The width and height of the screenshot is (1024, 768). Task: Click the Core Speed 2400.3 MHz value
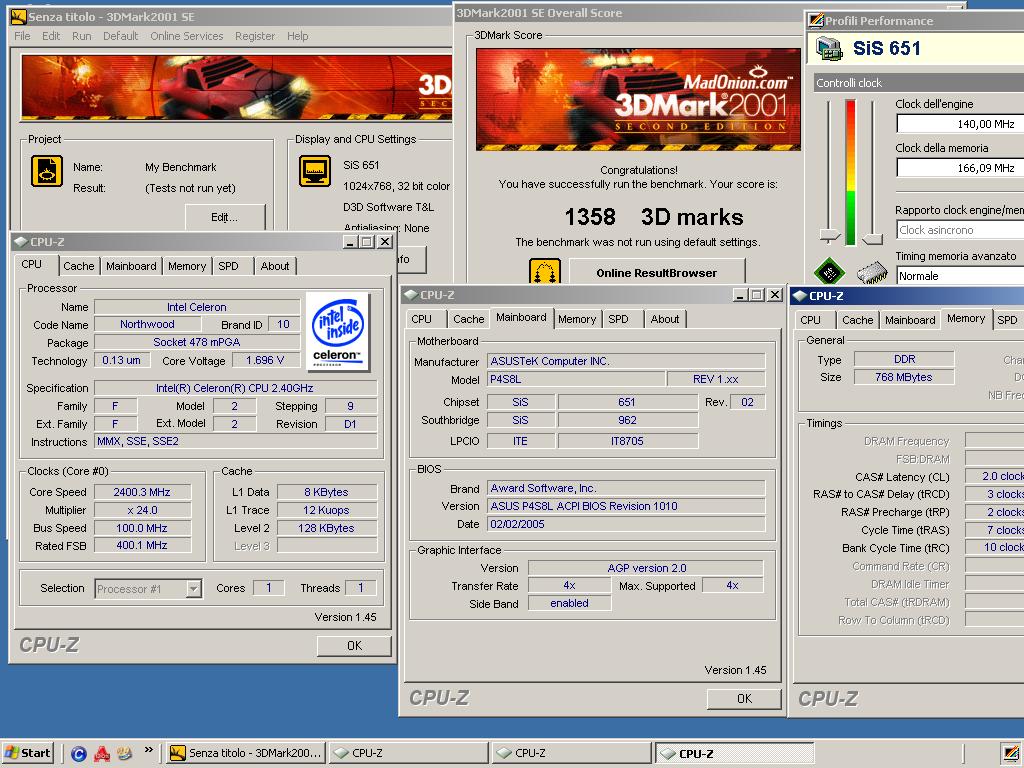[x=142, y=492]
